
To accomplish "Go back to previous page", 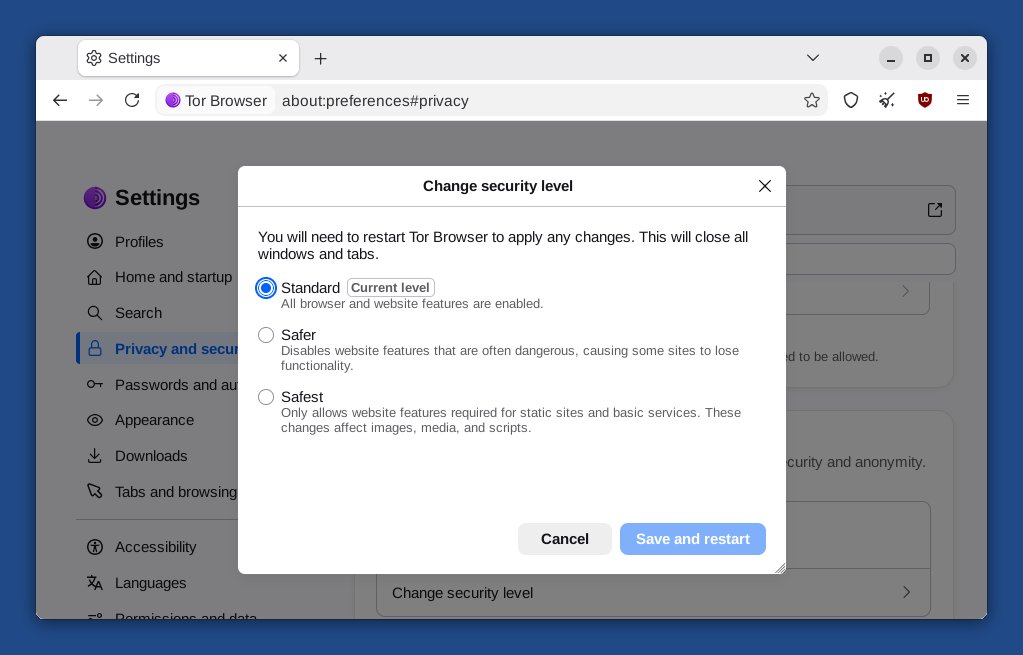I will [x=60, y=100].
